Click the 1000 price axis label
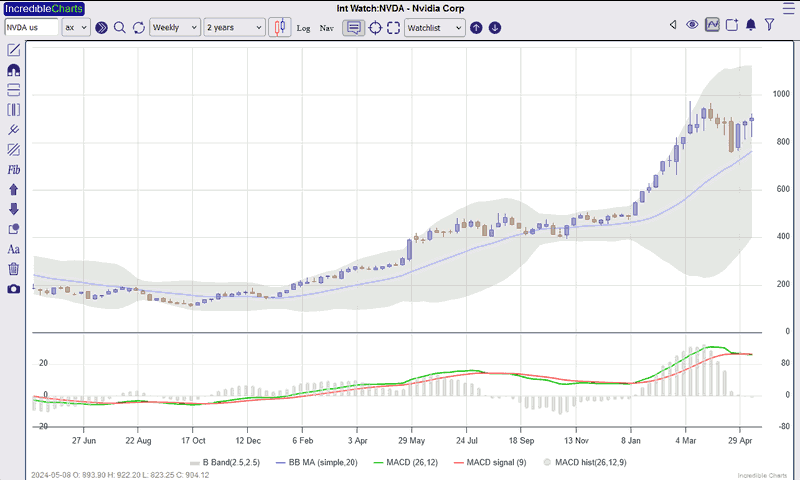The width and height of the screenshot is (800, 480). point(781,94)
